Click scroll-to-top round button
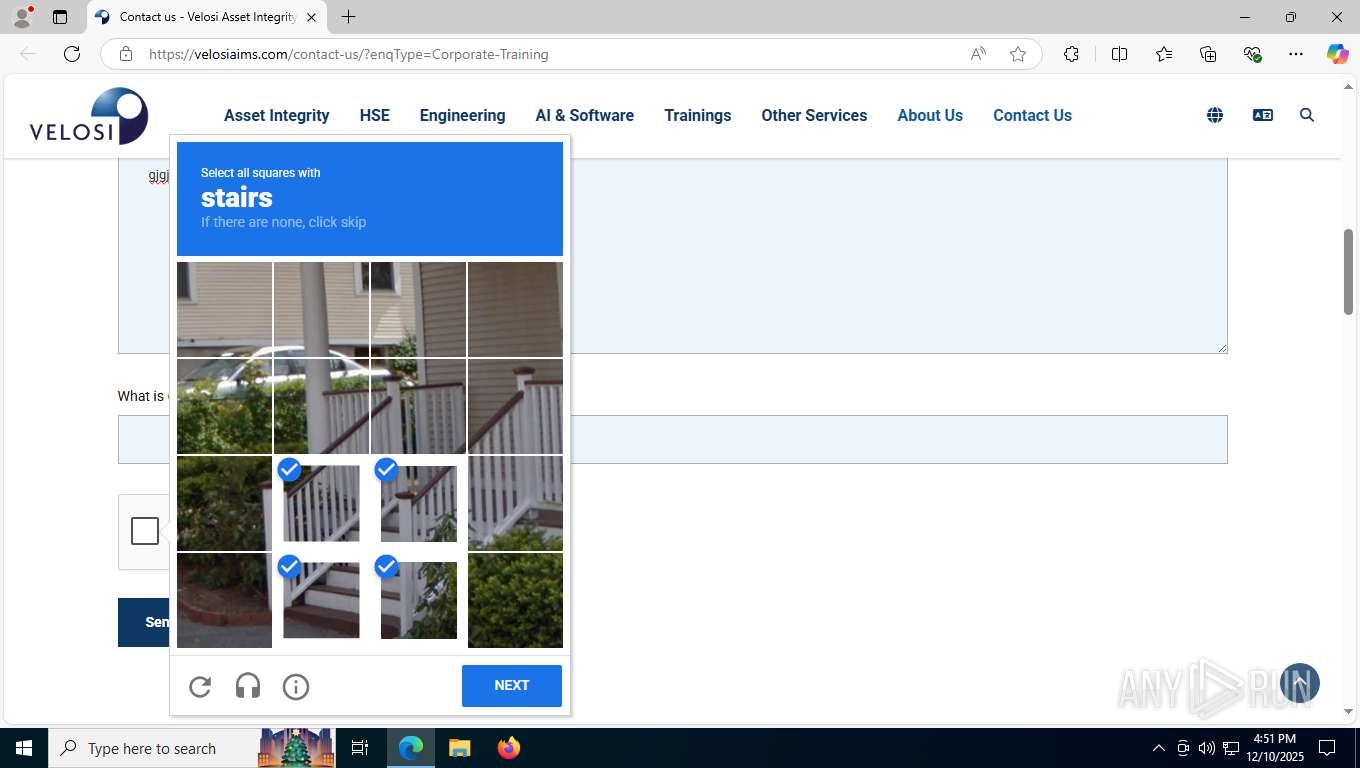 (1299, 682)
